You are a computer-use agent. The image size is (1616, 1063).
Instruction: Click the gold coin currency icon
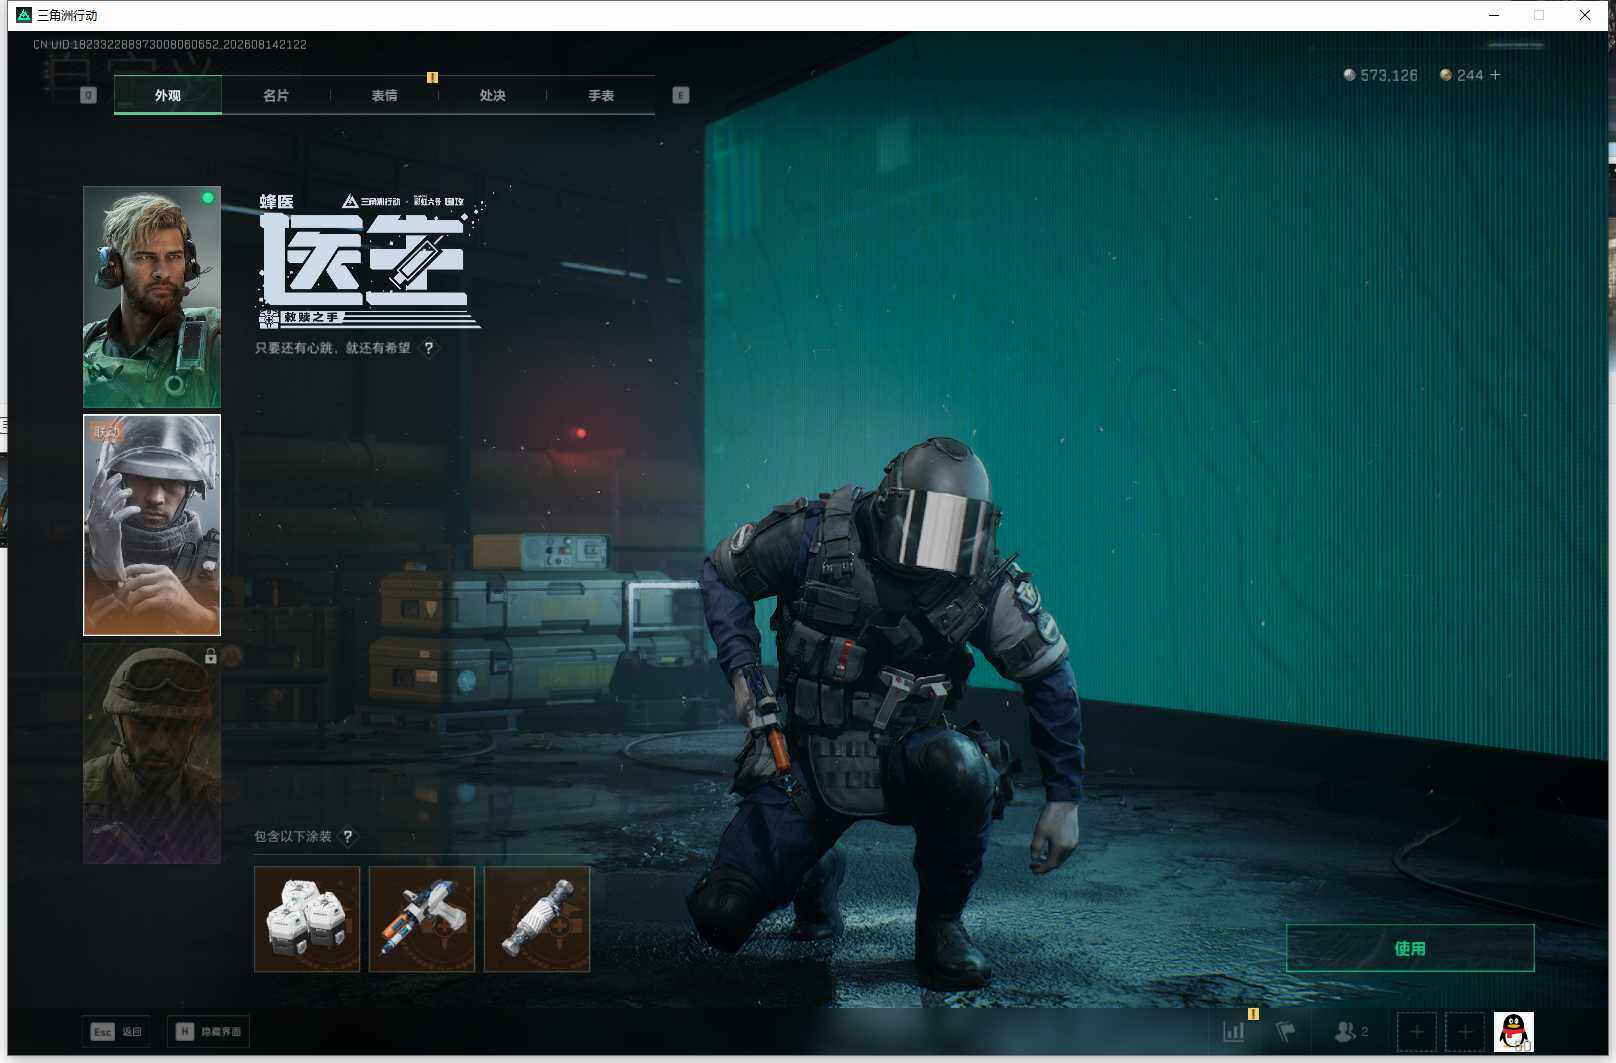[1446, 75]
